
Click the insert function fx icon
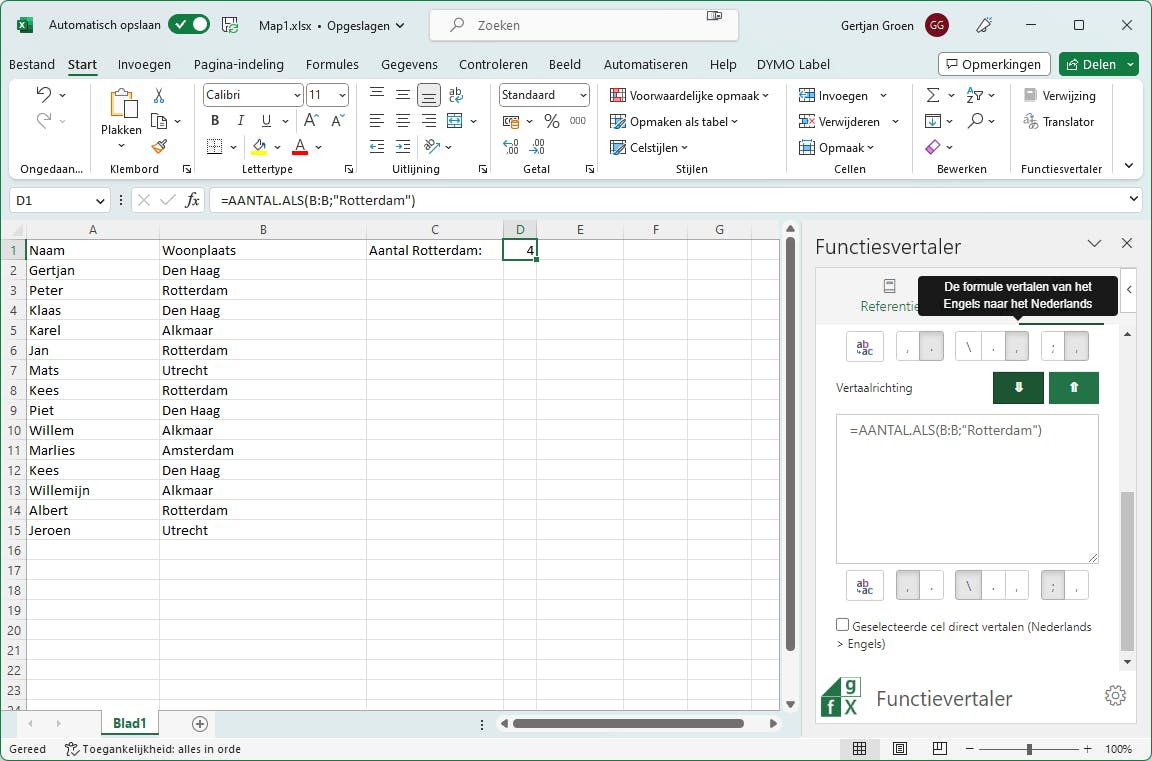192,200
